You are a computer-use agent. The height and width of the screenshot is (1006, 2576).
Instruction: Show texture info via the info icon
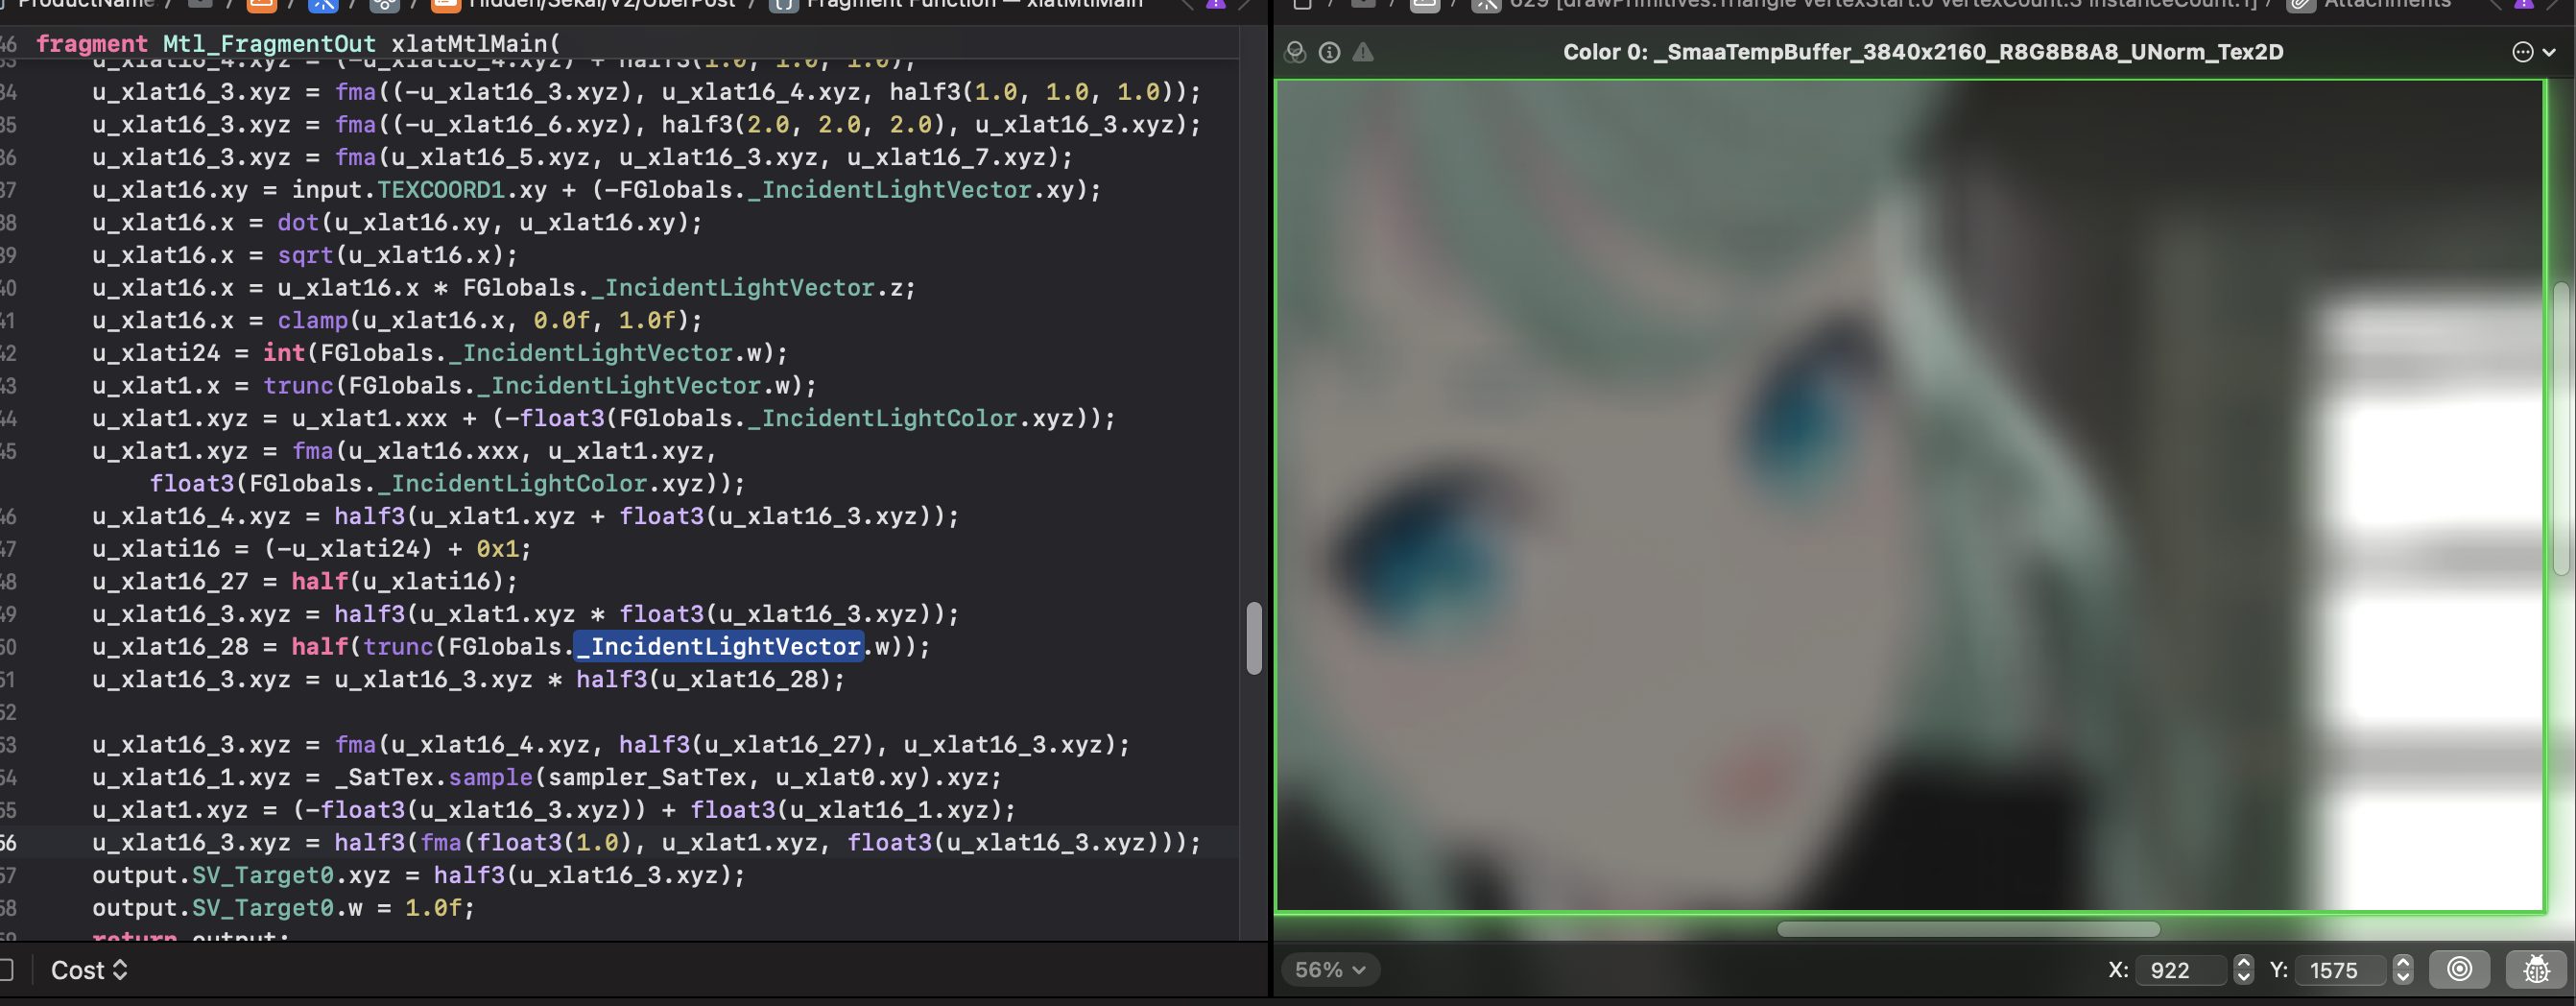pos(1329,52)
